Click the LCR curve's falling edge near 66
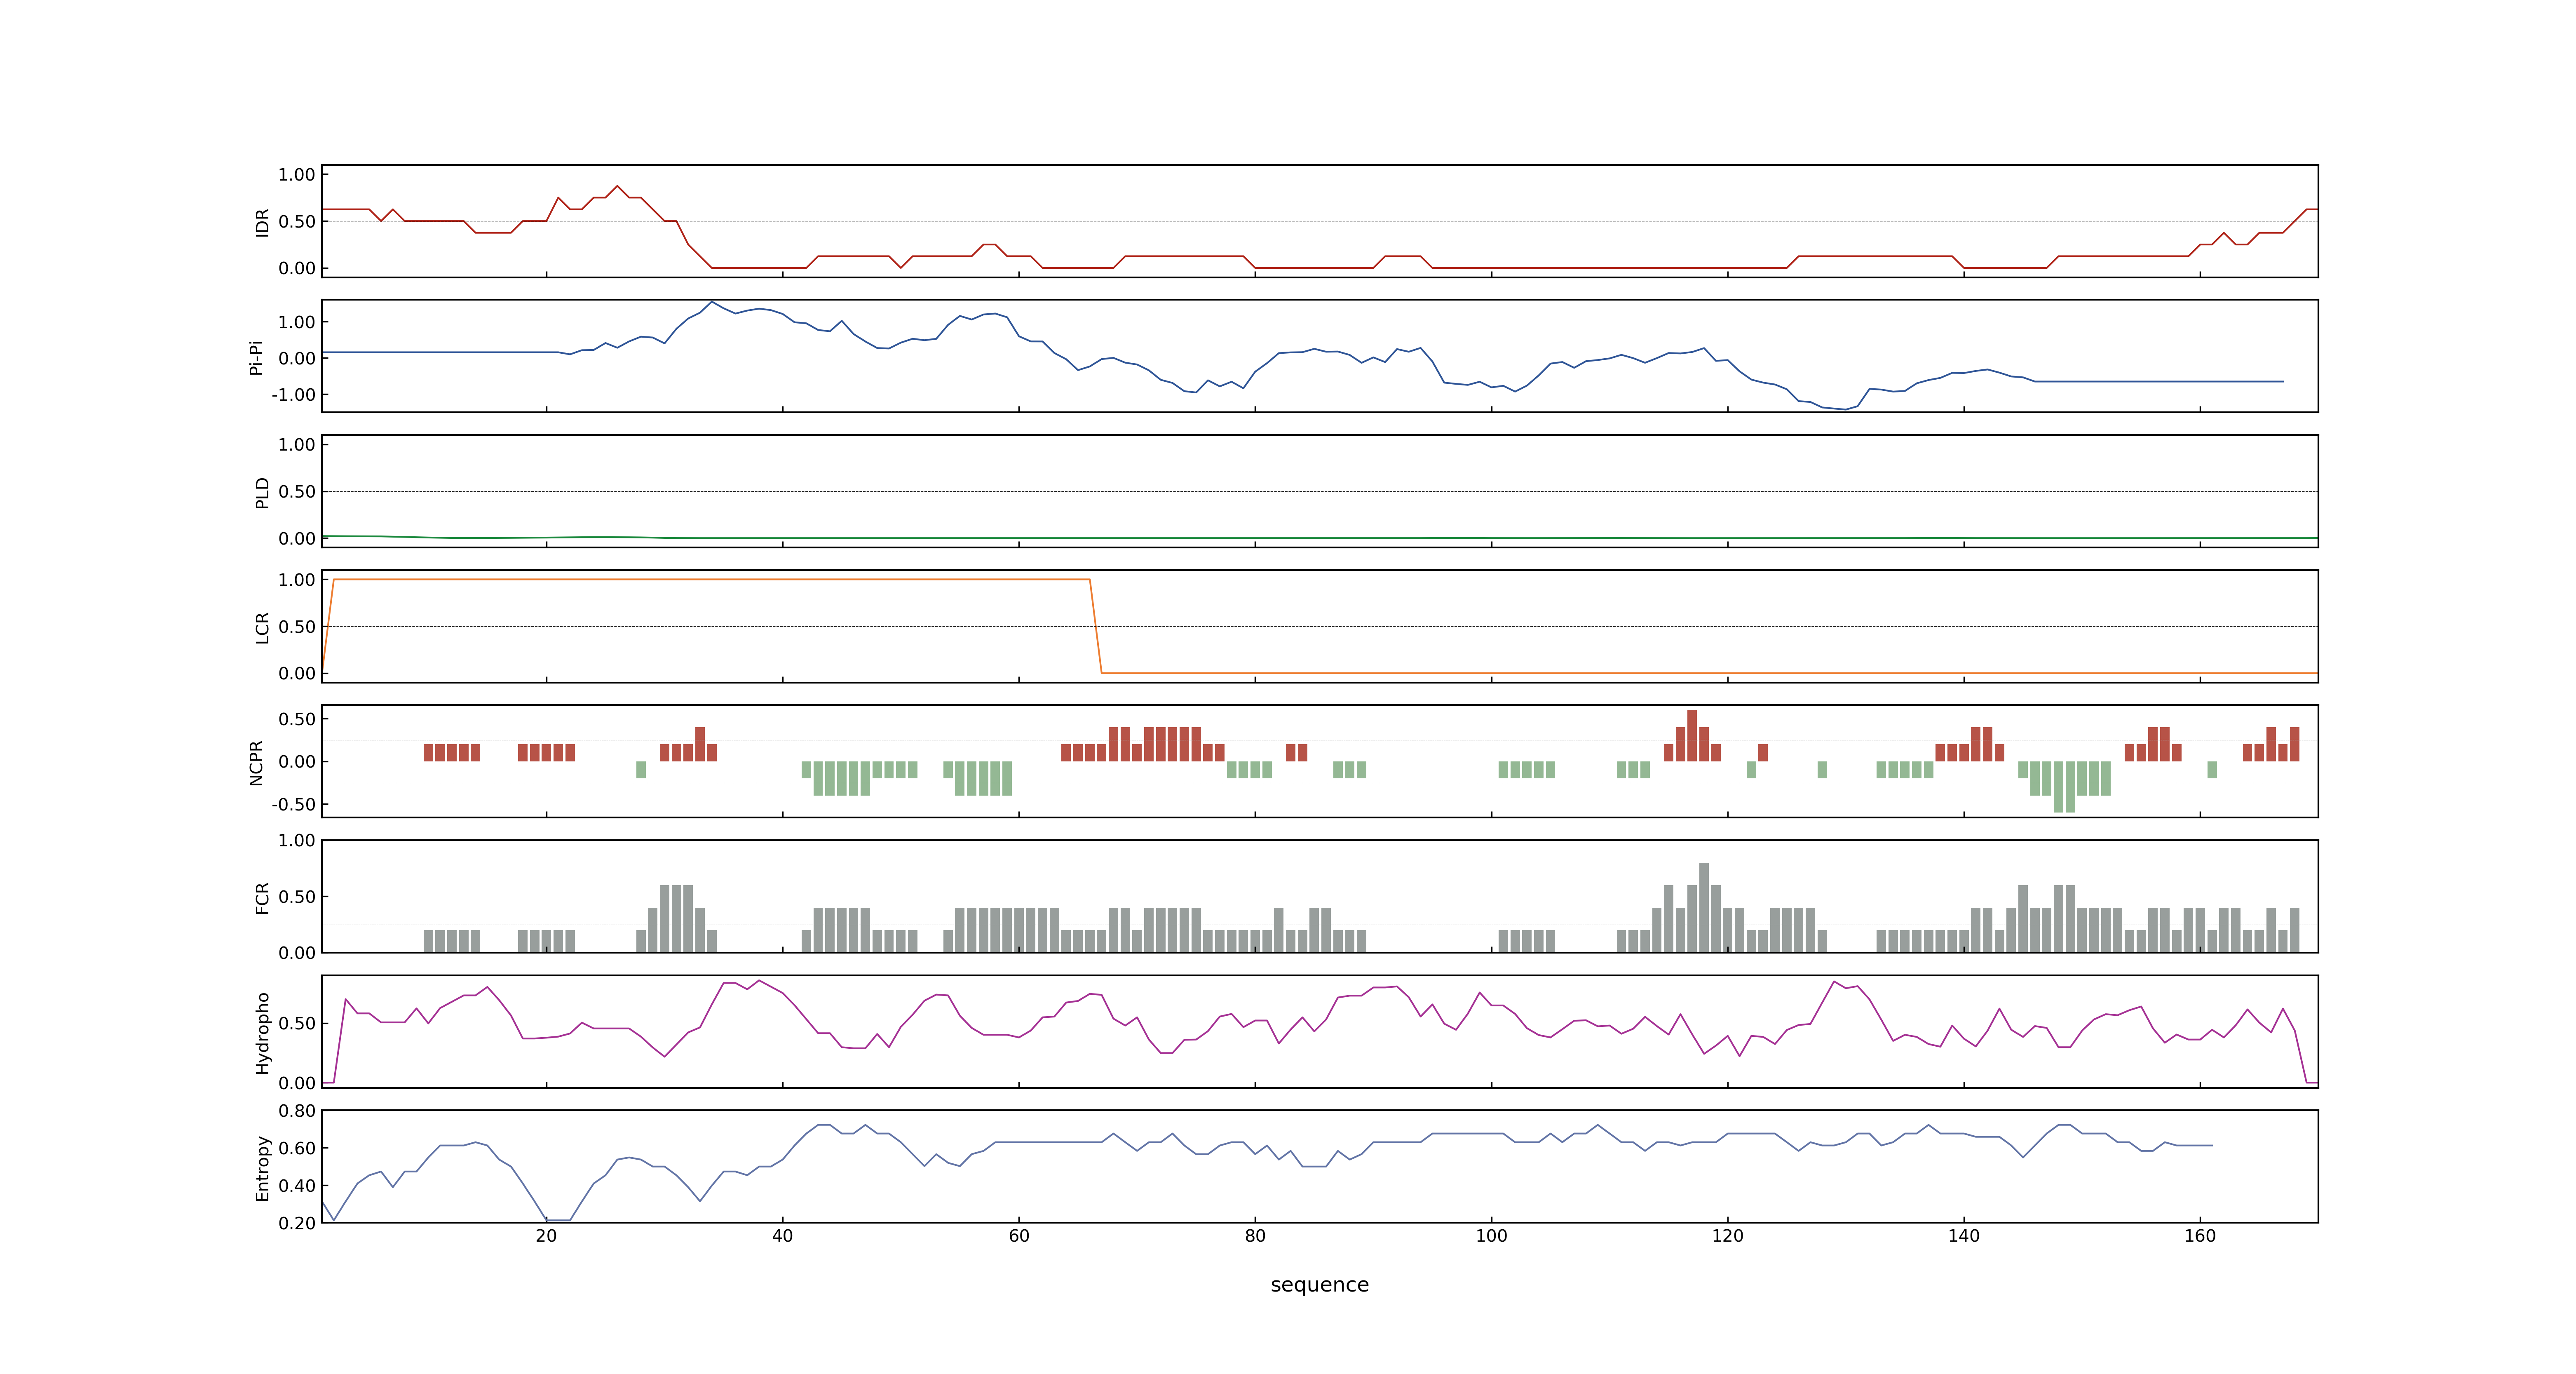The width and height of the screenshot is (2576, 1374). point(1095,626)
